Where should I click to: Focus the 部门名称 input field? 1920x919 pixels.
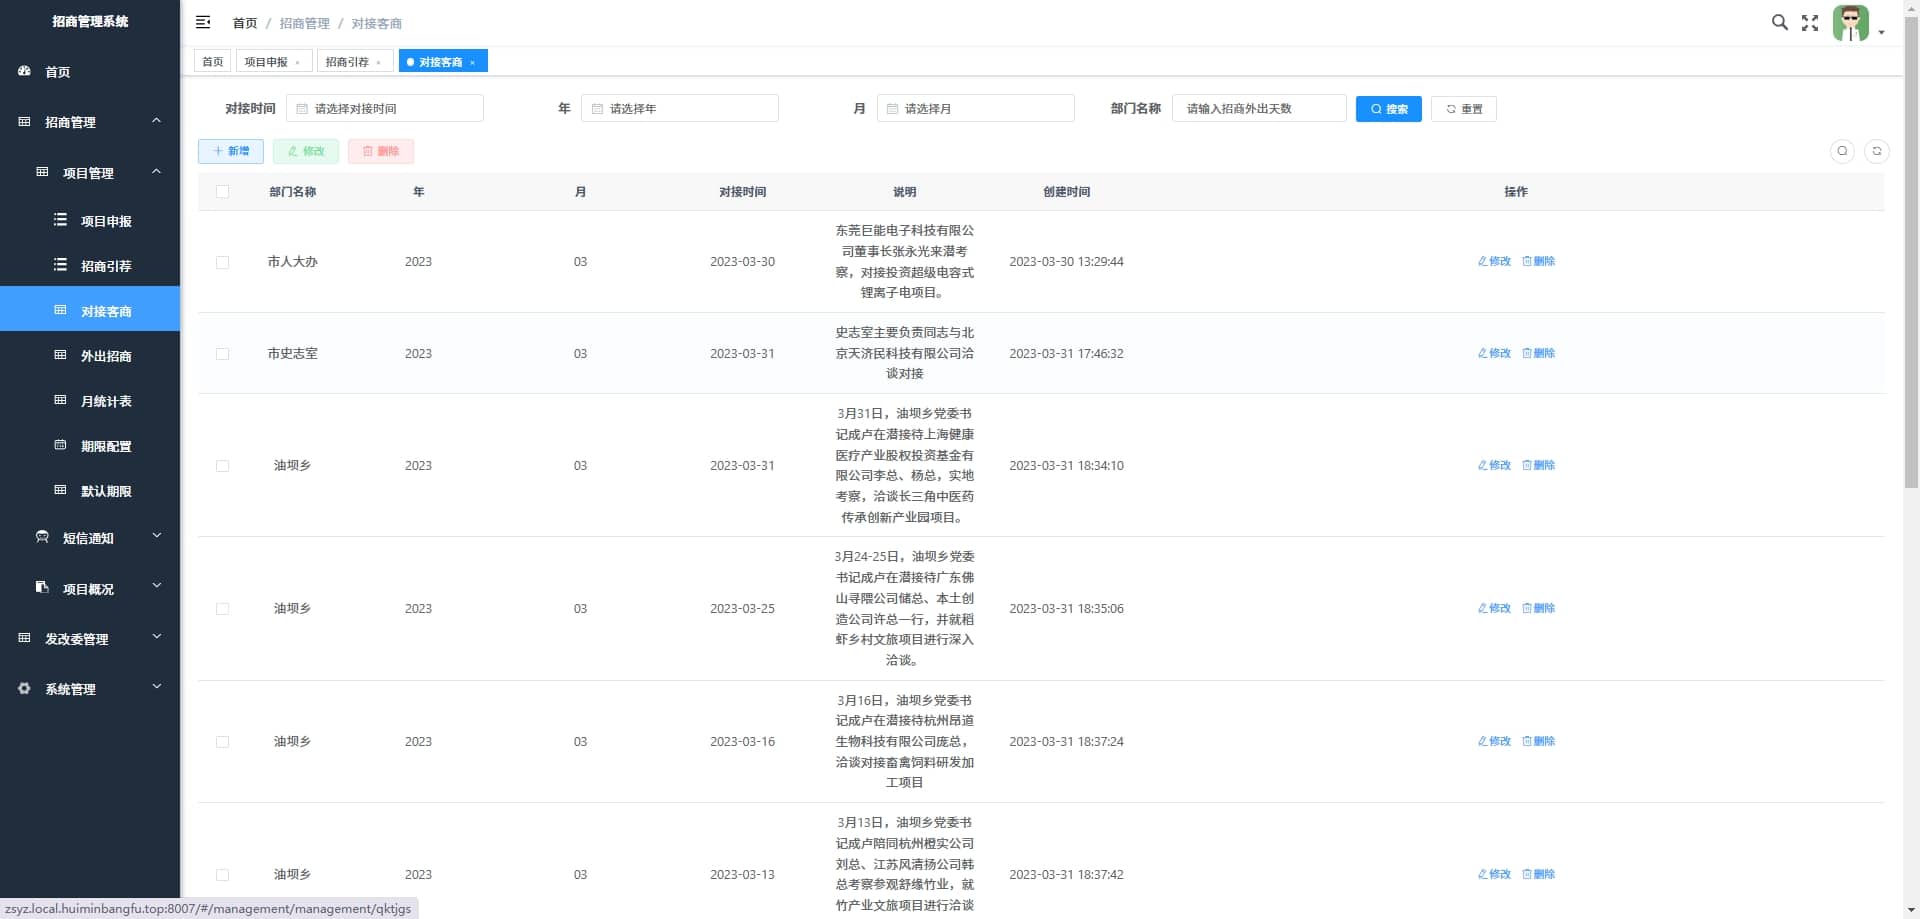point(1259,108)
